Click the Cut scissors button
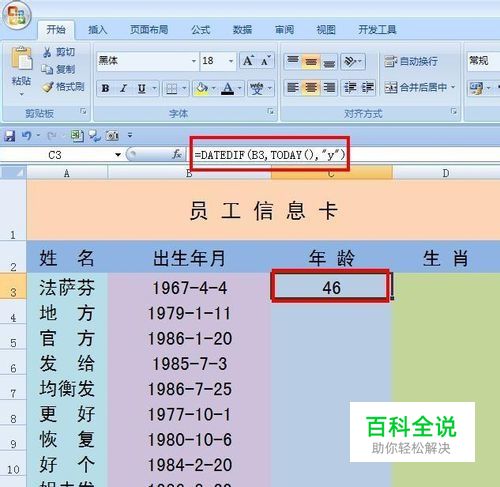 (x=58, y=52)
